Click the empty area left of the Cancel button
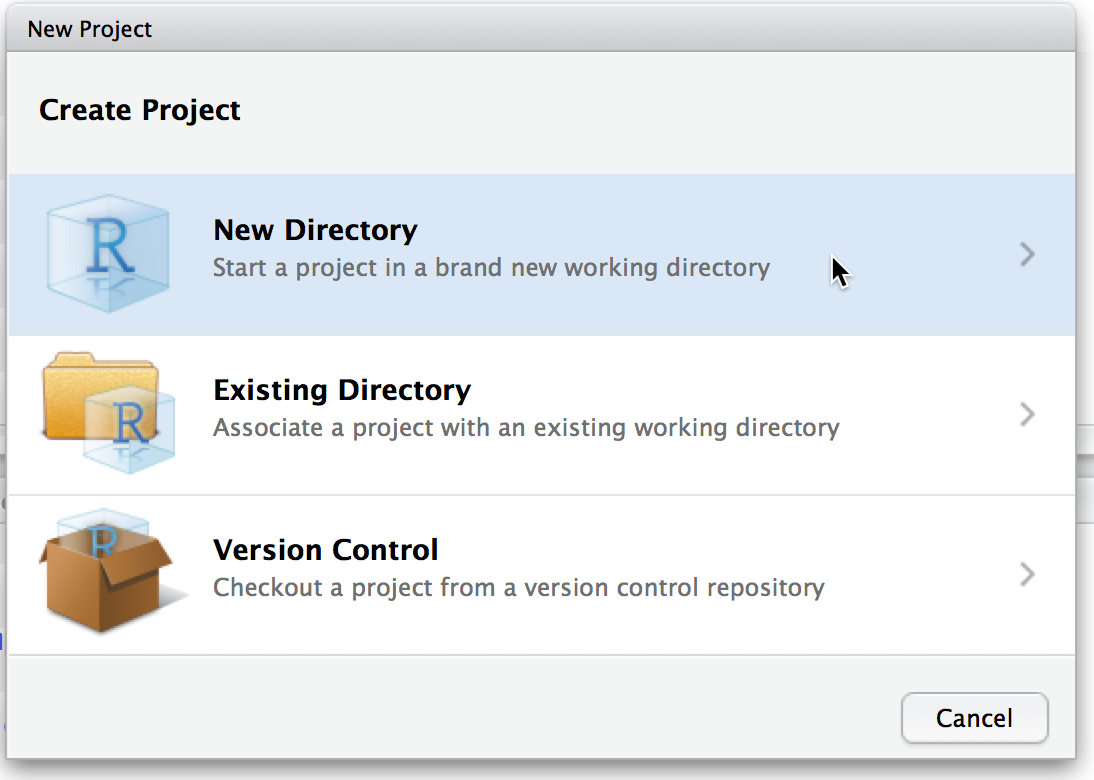Image resolution: width=1094 pixels, height=780 pixels. 500,718
